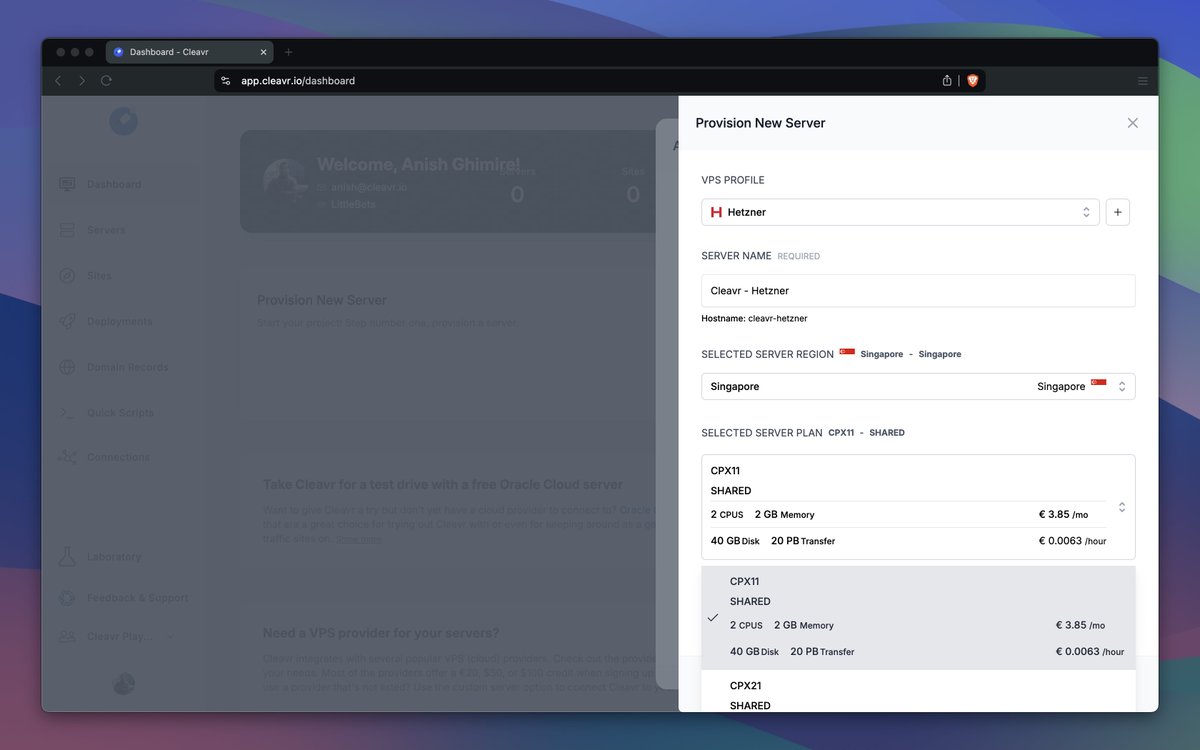The height and width of the screenshot is (750, 1200).
Task: Go back in browser history
Action: point(58,81)
